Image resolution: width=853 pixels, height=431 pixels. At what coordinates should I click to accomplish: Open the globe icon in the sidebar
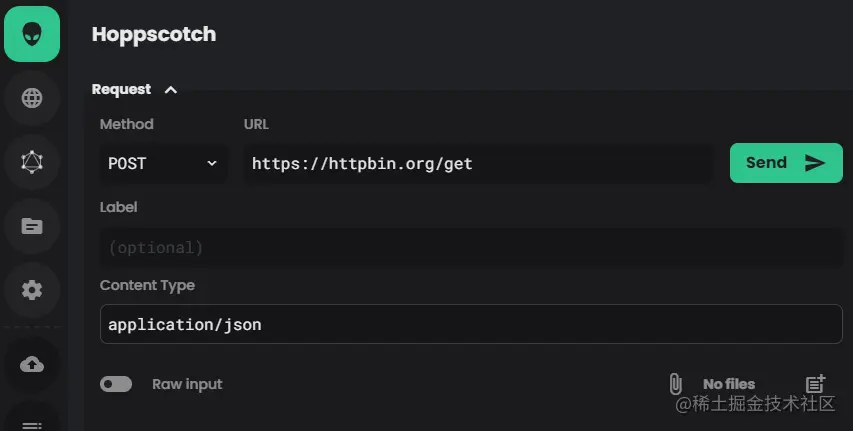point(32,98)
